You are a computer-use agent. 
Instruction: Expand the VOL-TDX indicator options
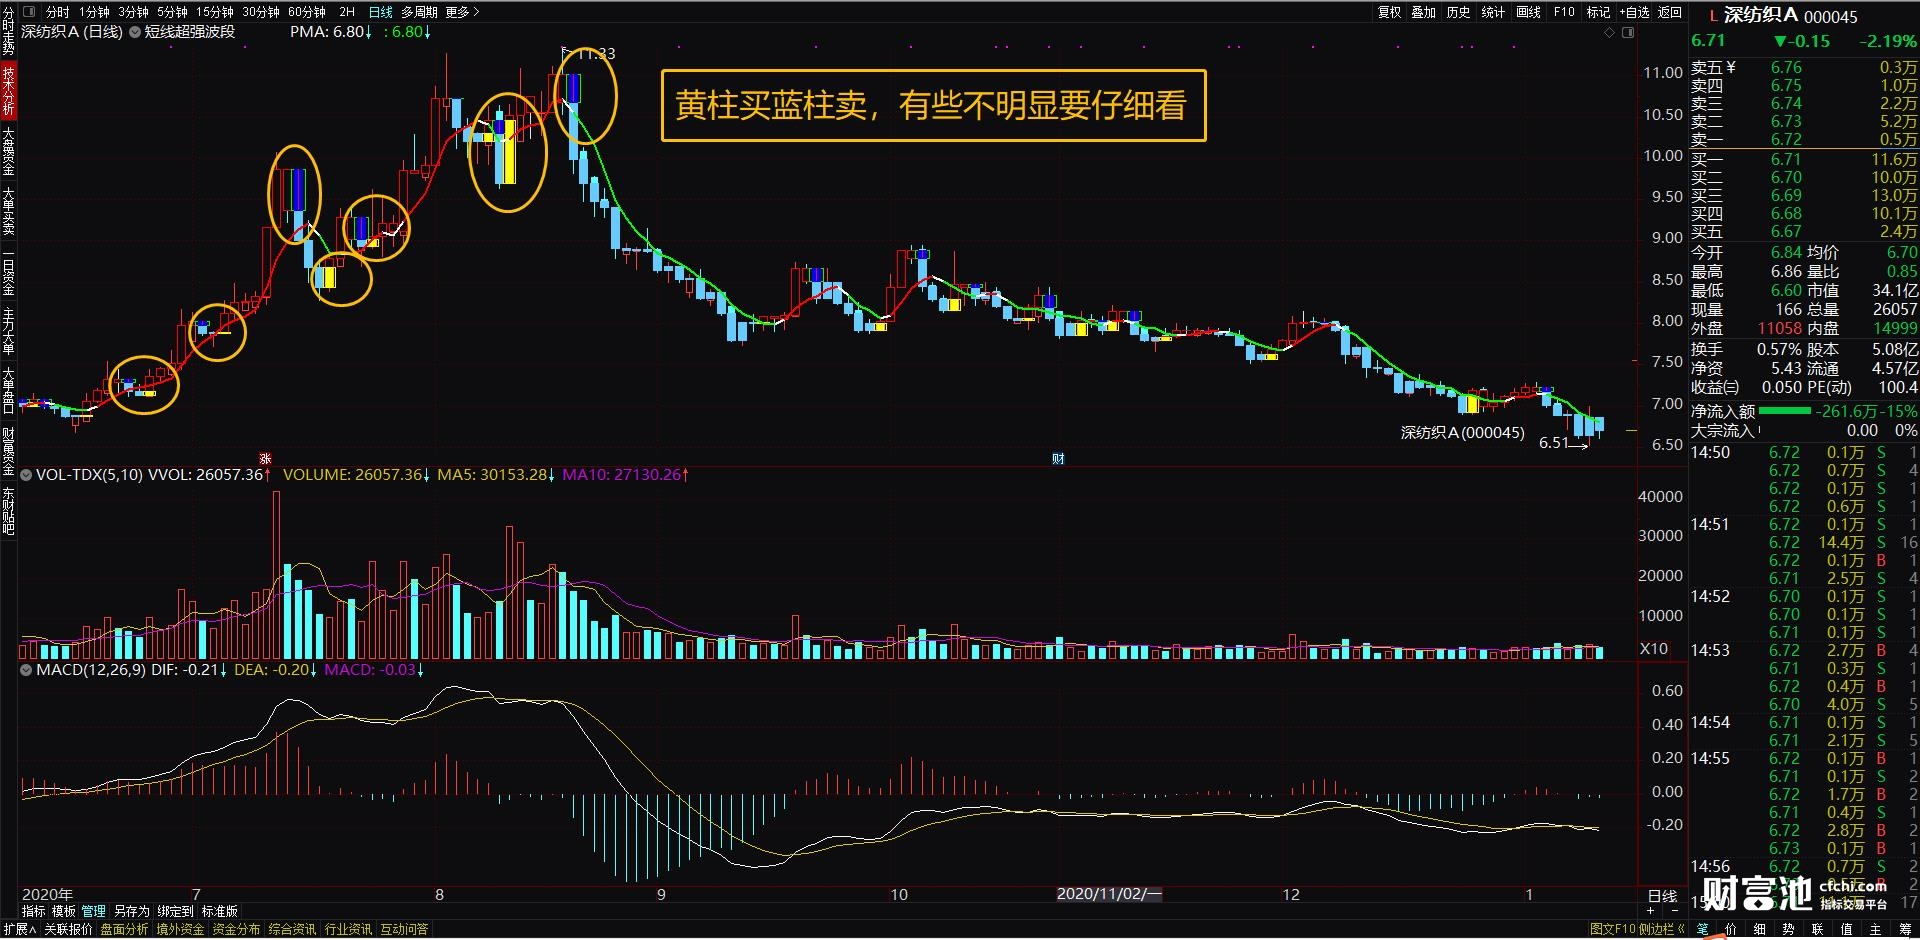[26, 475]
